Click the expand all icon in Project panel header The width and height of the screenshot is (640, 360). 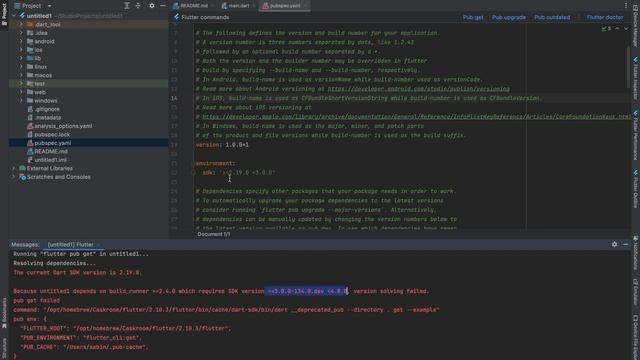(x=127, y=6)
